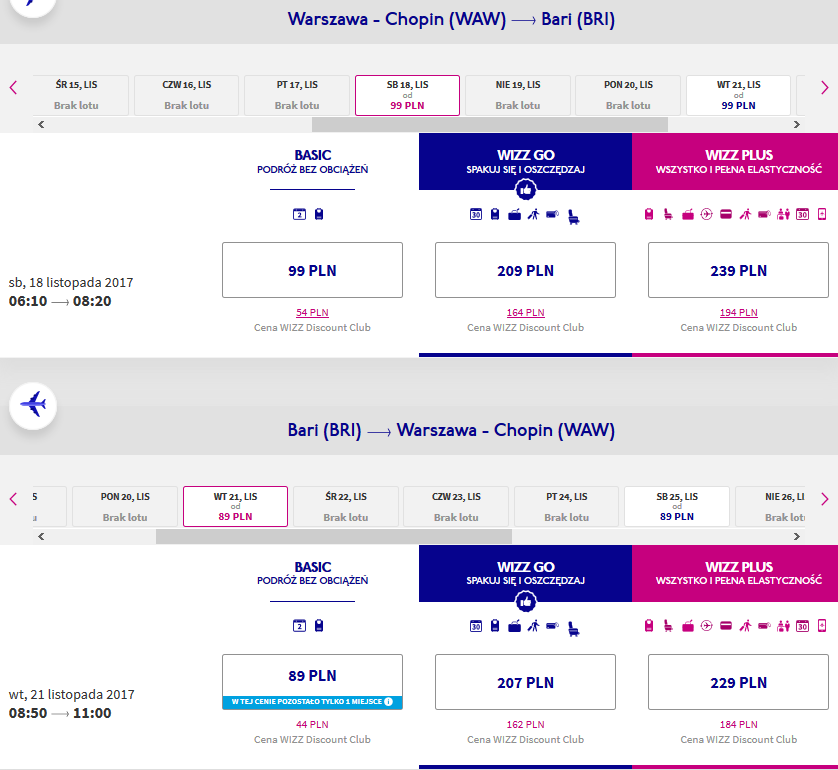Select outbound date WT 21, LIS at 99 PLN
Viewport: 838px width, 770px height.
[x=738, y=95]
